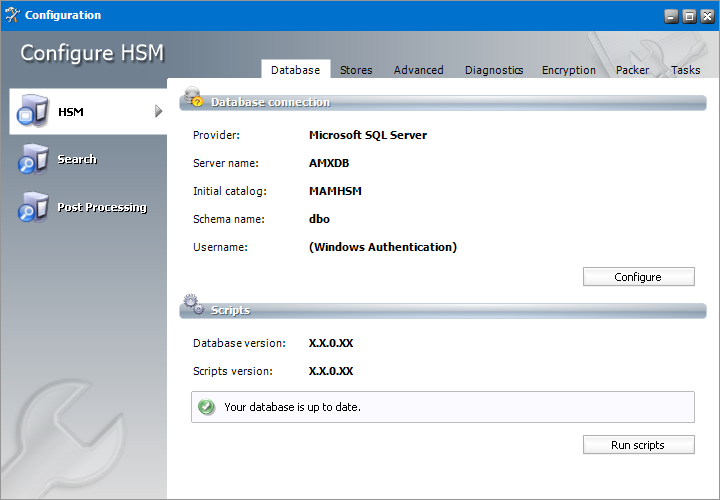Click the green up-to-date checkmark icon
This screenshot has width=720, height=500.
tap(207, 407)
